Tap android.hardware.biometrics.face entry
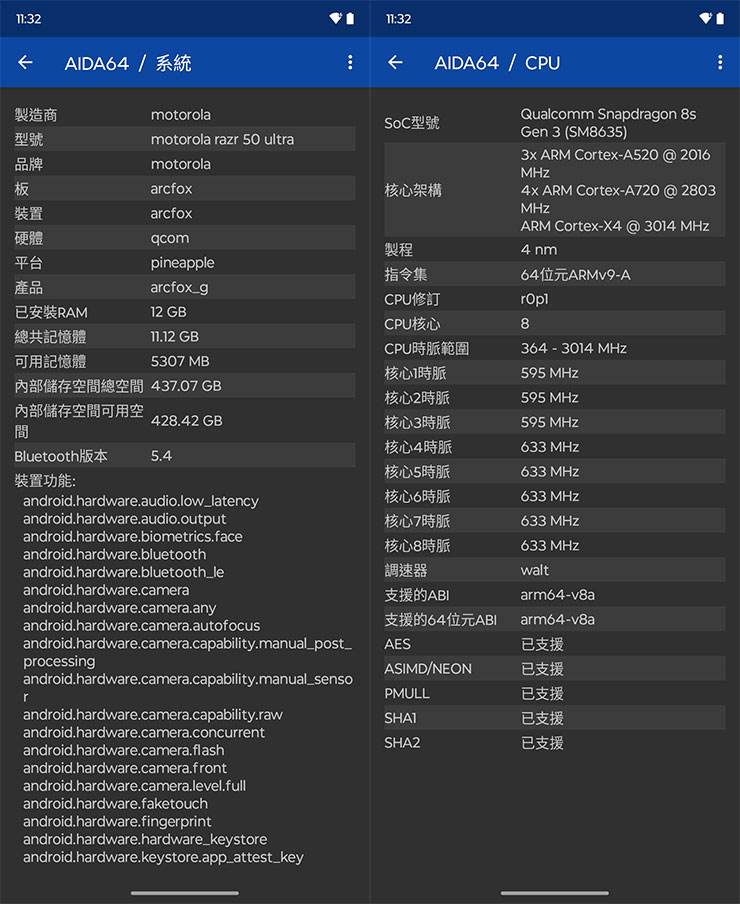 tap(133, 536)
